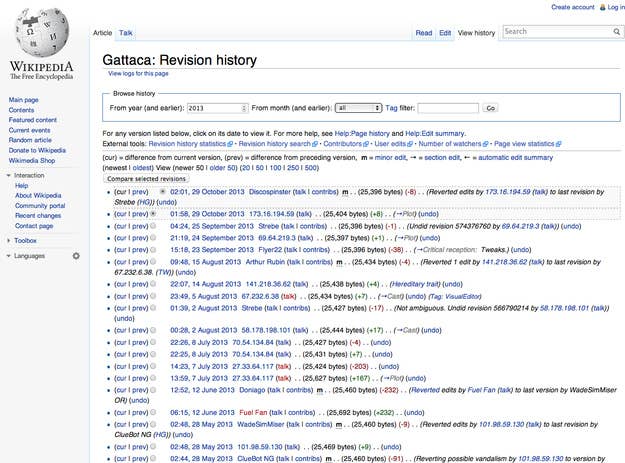
Task: Undo the 14:23, 7 July 2013 edit
Action: click(x=389, y=367)
